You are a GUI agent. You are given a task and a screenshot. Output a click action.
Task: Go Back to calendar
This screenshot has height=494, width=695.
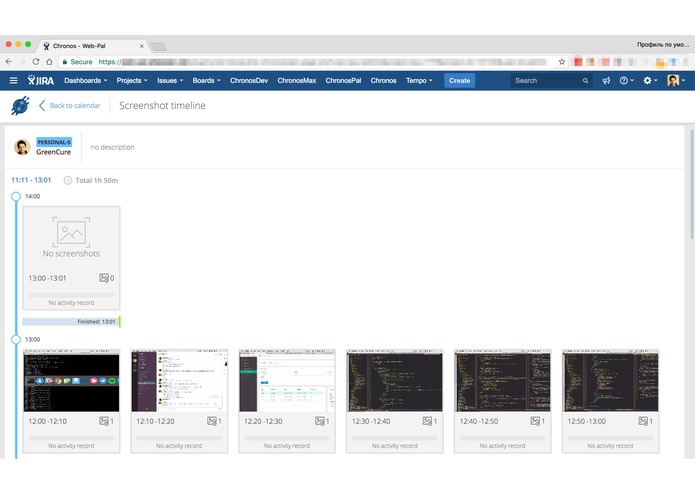pyautogui.click(x=74, y=105)
